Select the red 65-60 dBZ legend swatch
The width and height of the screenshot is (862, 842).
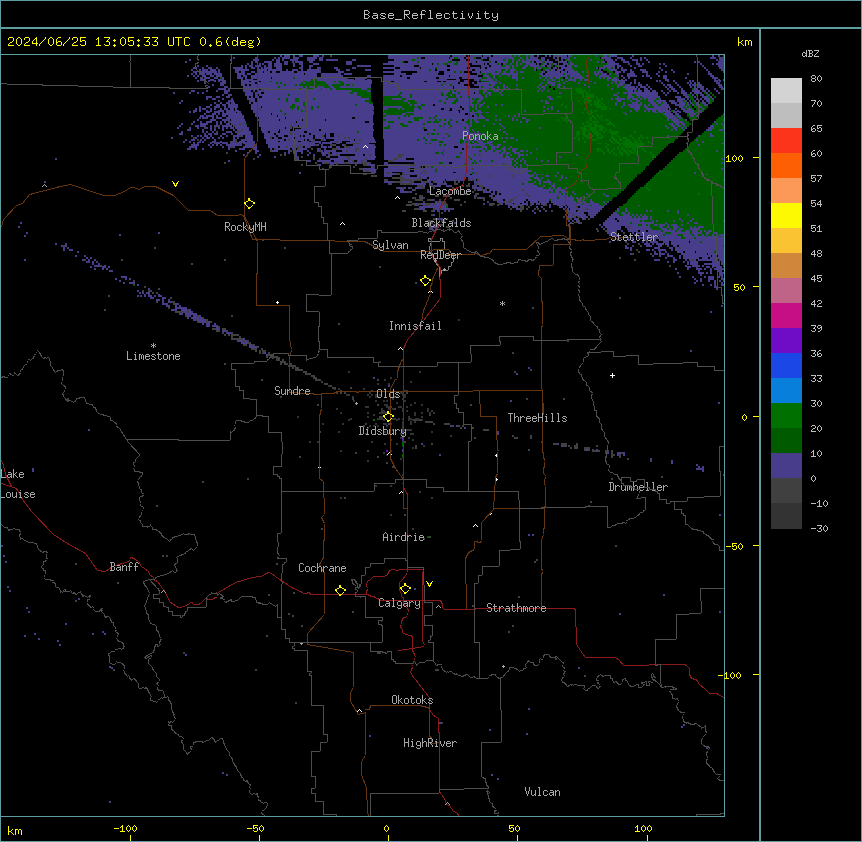point(786,141)
